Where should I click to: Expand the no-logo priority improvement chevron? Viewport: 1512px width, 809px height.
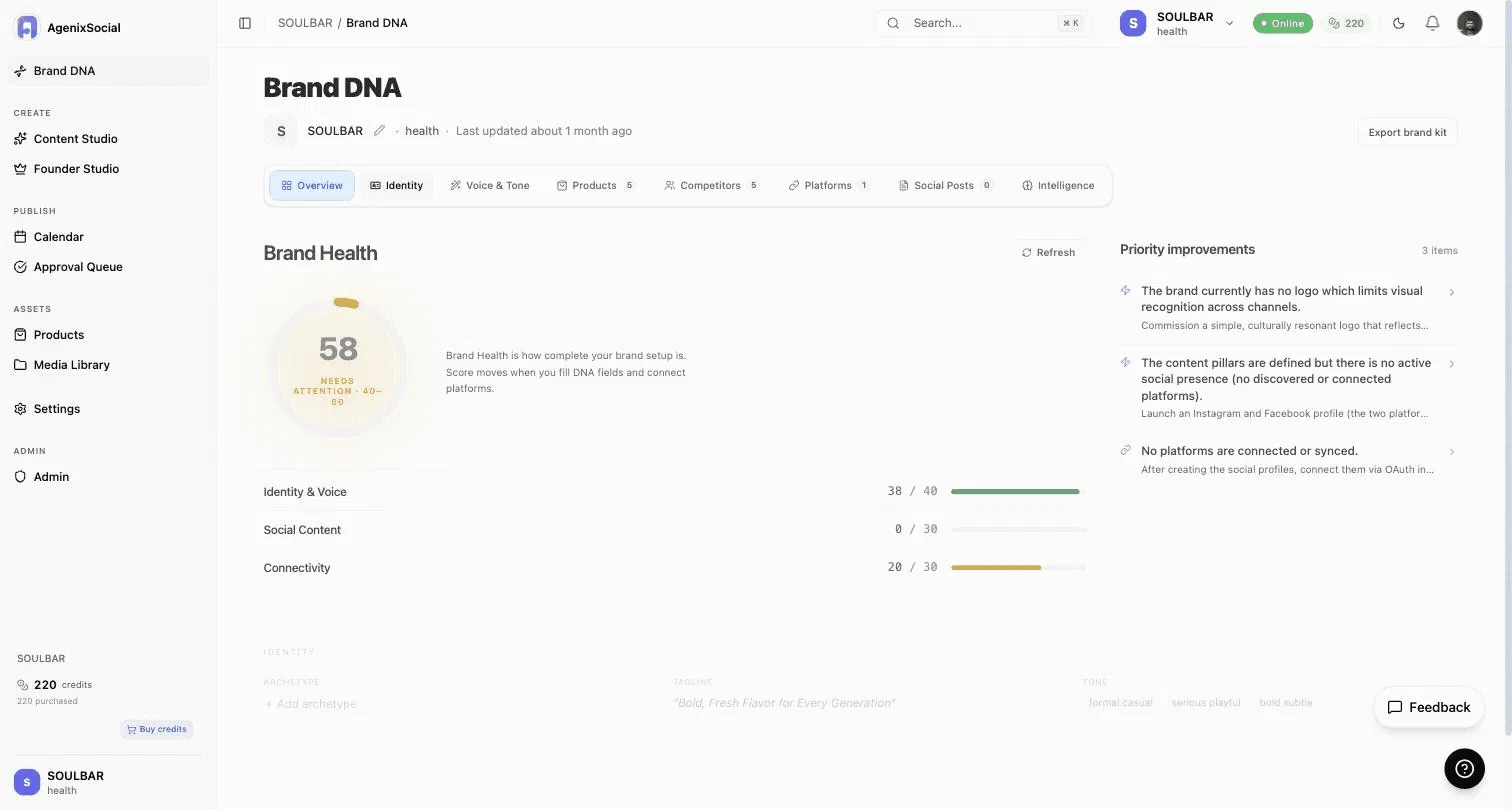pyautogui.click(x=1451, y=292)
